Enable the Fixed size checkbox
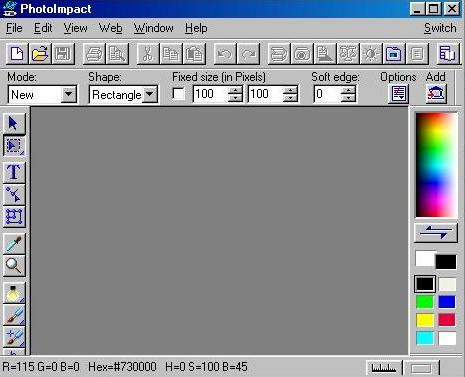This screenshot has height=377, width=465. pos(179,94)
